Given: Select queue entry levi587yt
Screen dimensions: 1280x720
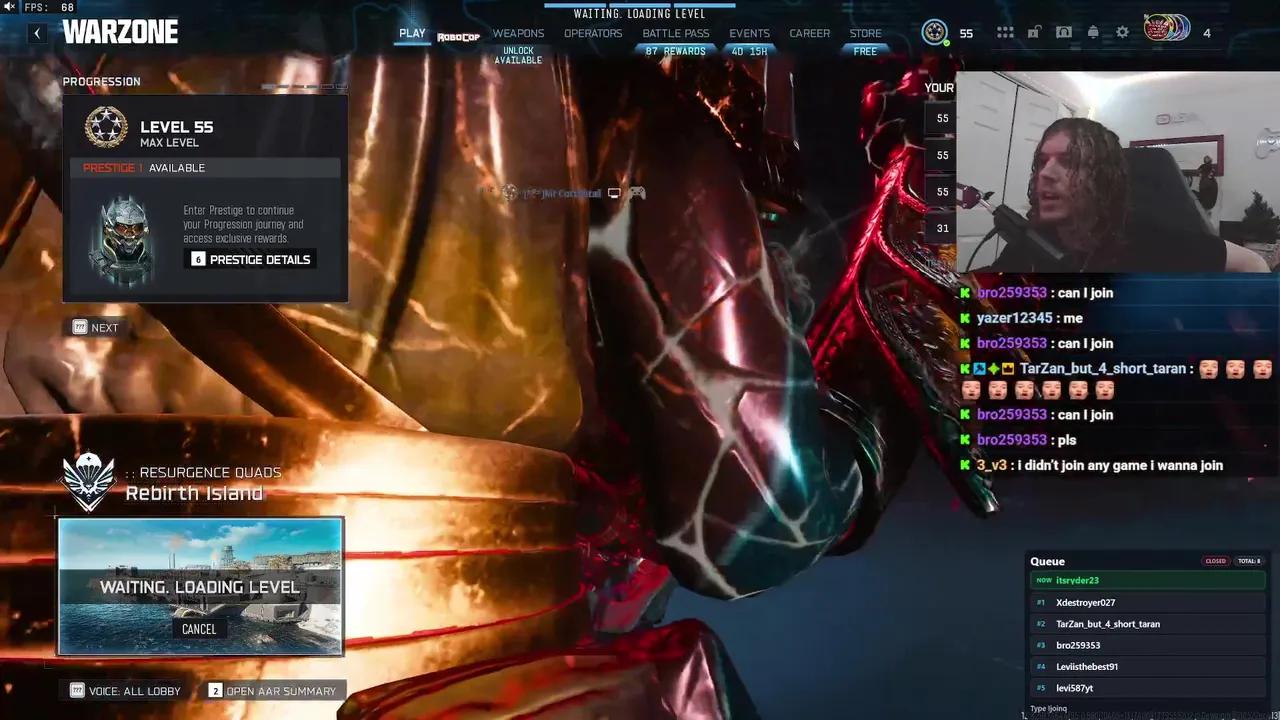Looking at the screenshot, I should [x=1147, y=688].
